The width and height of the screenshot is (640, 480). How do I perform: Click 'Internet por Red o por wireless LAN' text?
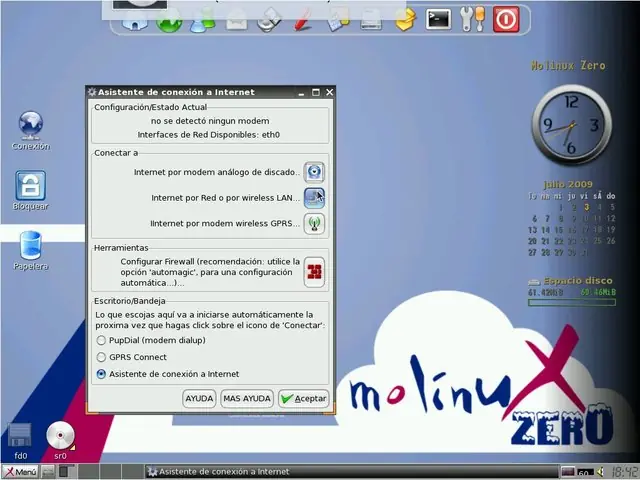tap(225, 198)
